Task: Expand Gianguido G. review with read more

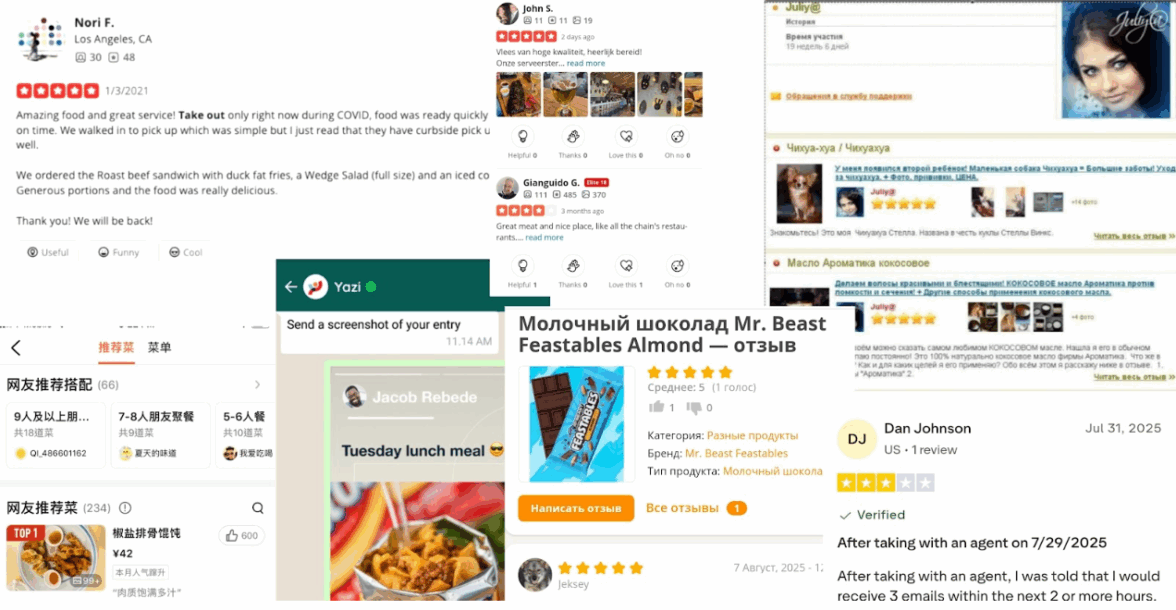Action: (544, 237)
